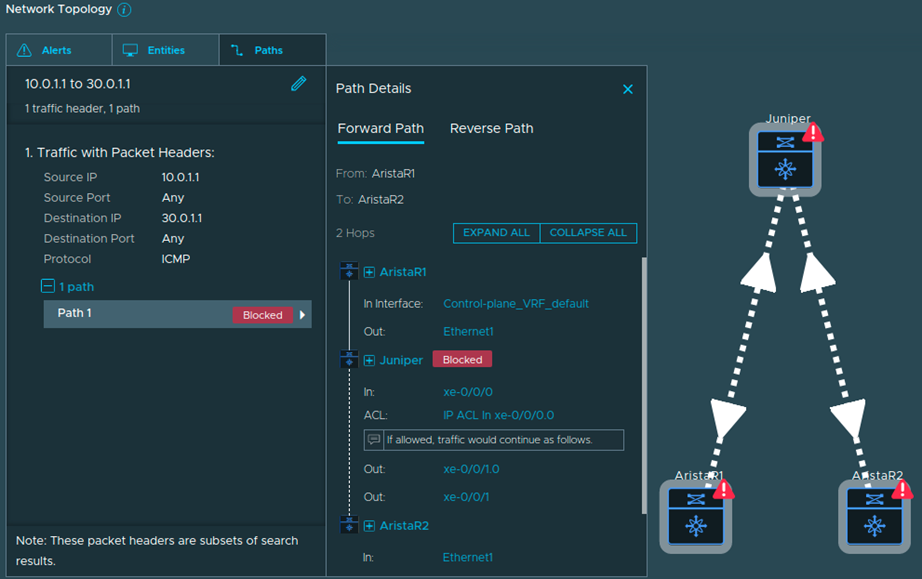Click the Control-plane_VRF_default interface link

tap(516, 304)
